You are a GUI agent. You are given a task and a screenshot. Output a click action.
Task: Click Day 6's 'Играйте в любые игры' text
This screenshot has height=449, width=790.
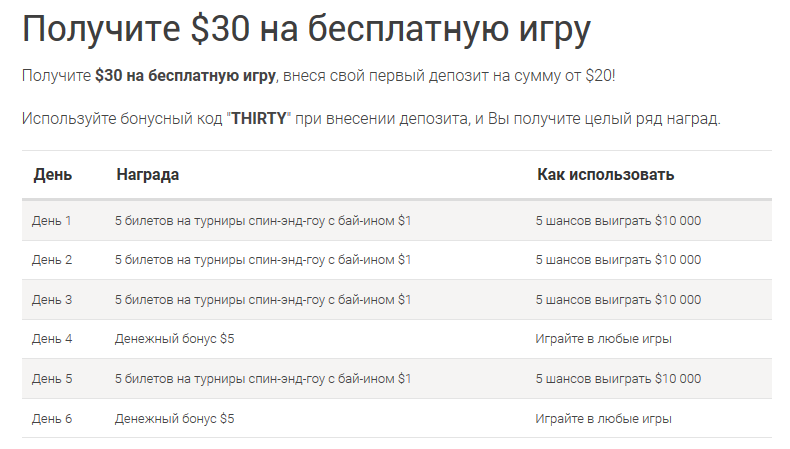point(603,418)
